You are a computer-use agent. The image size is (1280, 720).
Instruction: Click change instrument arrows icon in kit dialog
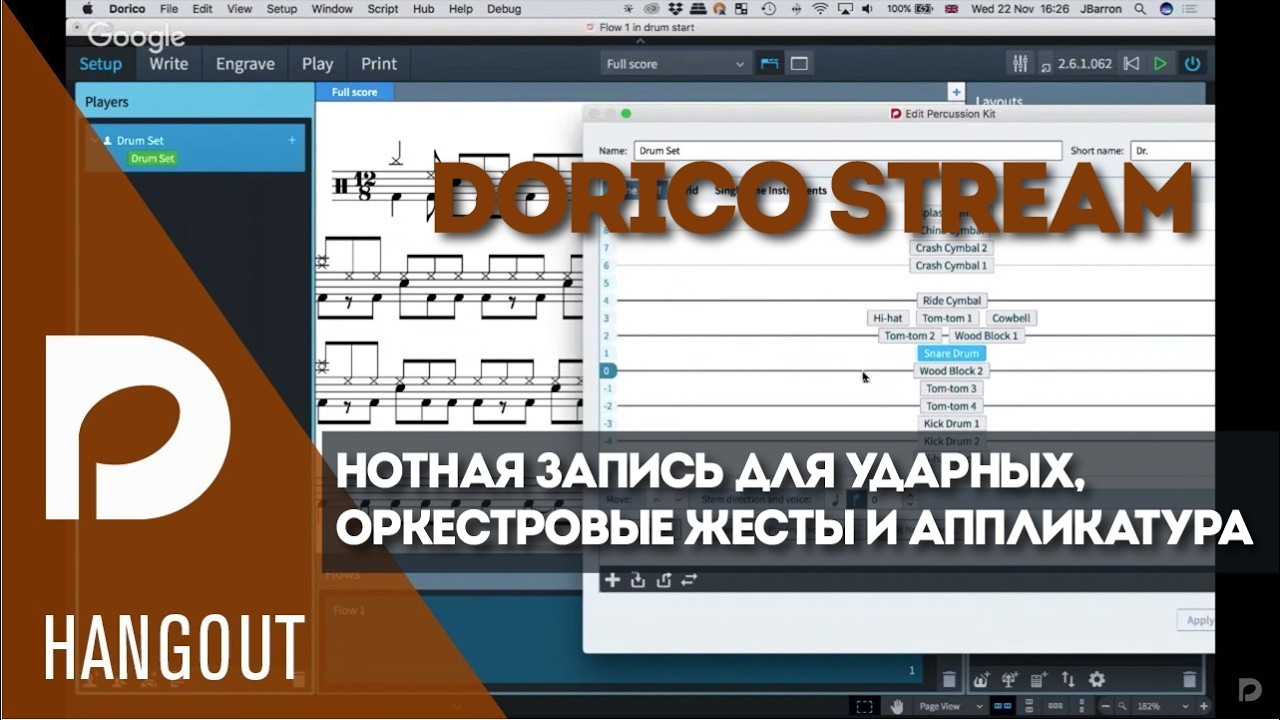pyautogui.click(x=689, y=579)
